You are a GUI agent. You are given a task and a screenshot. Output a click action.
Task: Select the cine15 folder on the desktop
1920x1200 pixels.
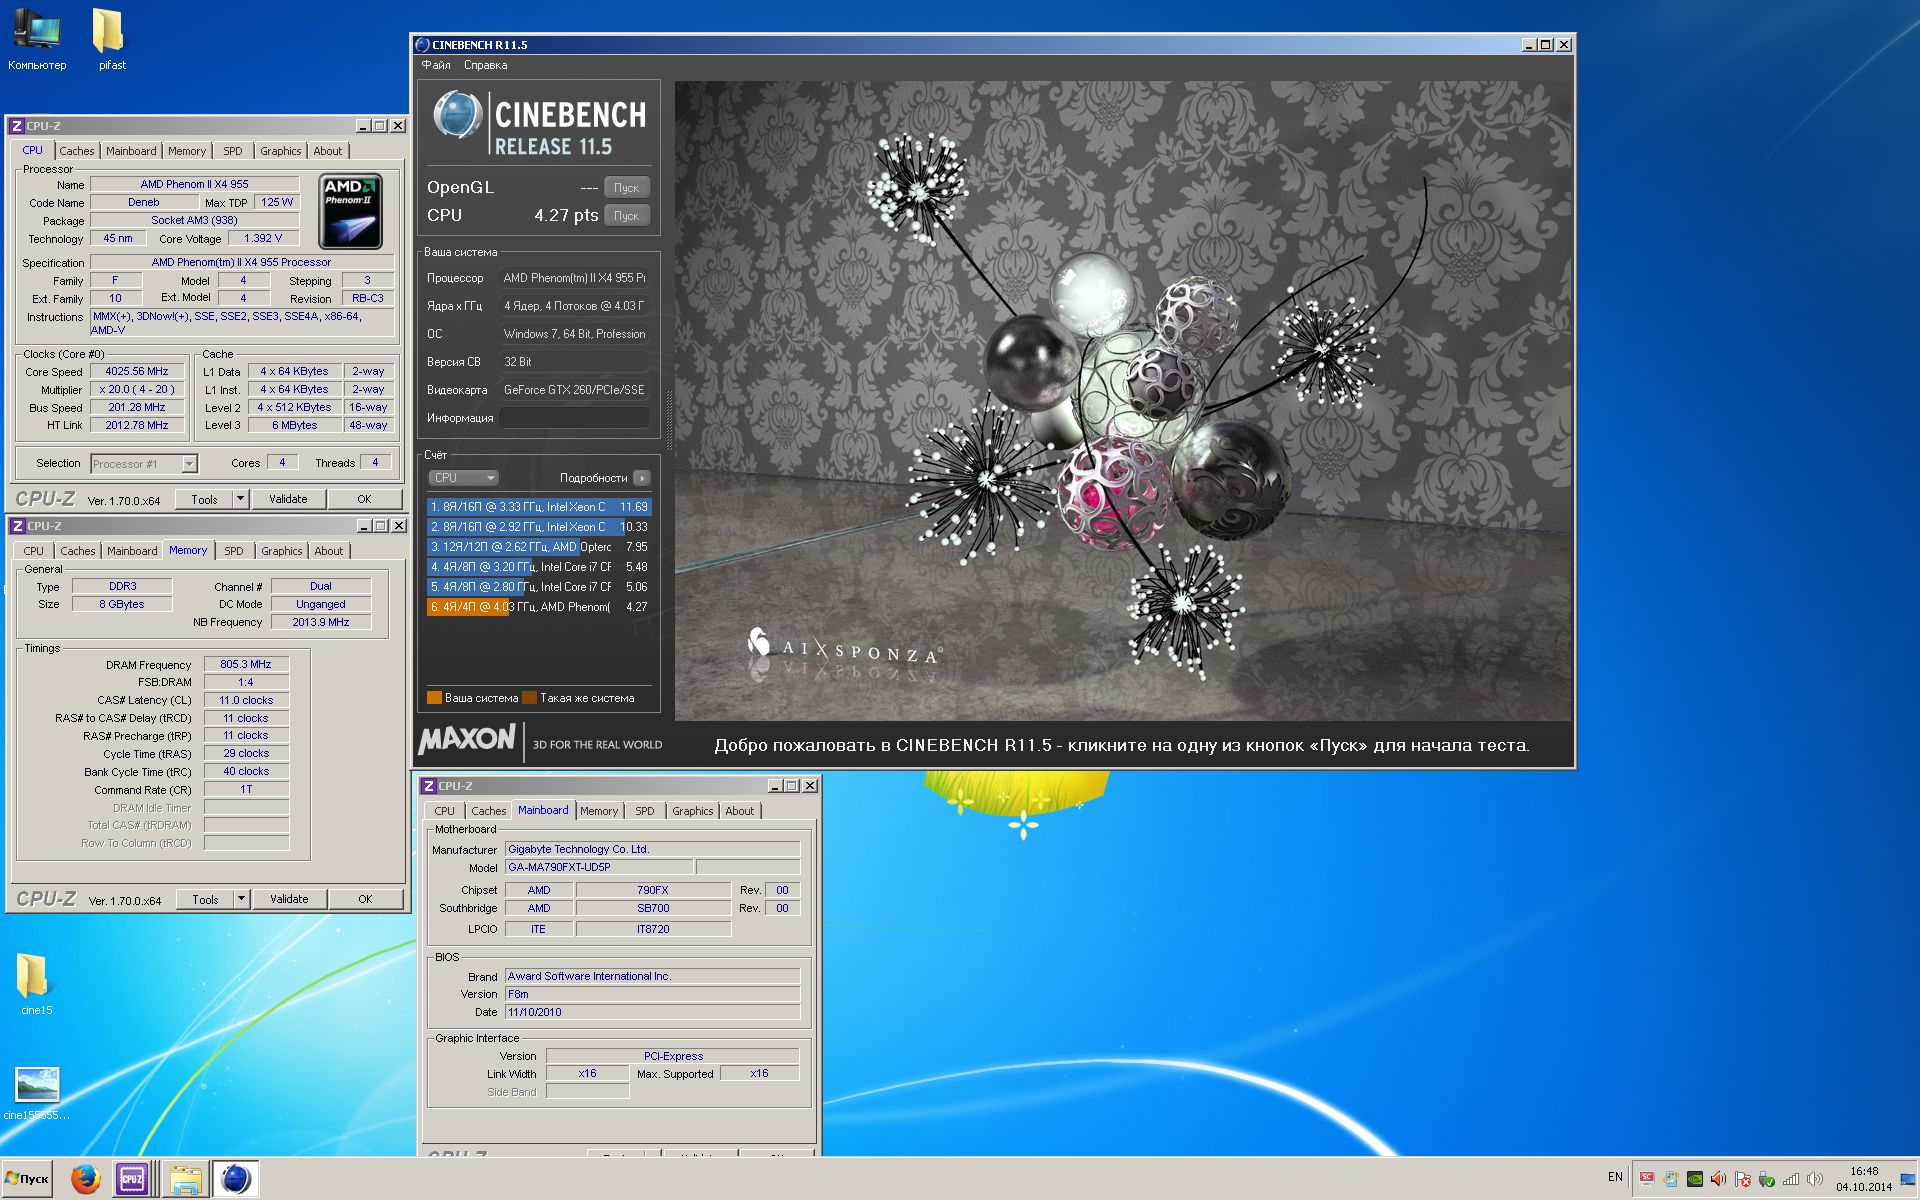click(35, 984)
